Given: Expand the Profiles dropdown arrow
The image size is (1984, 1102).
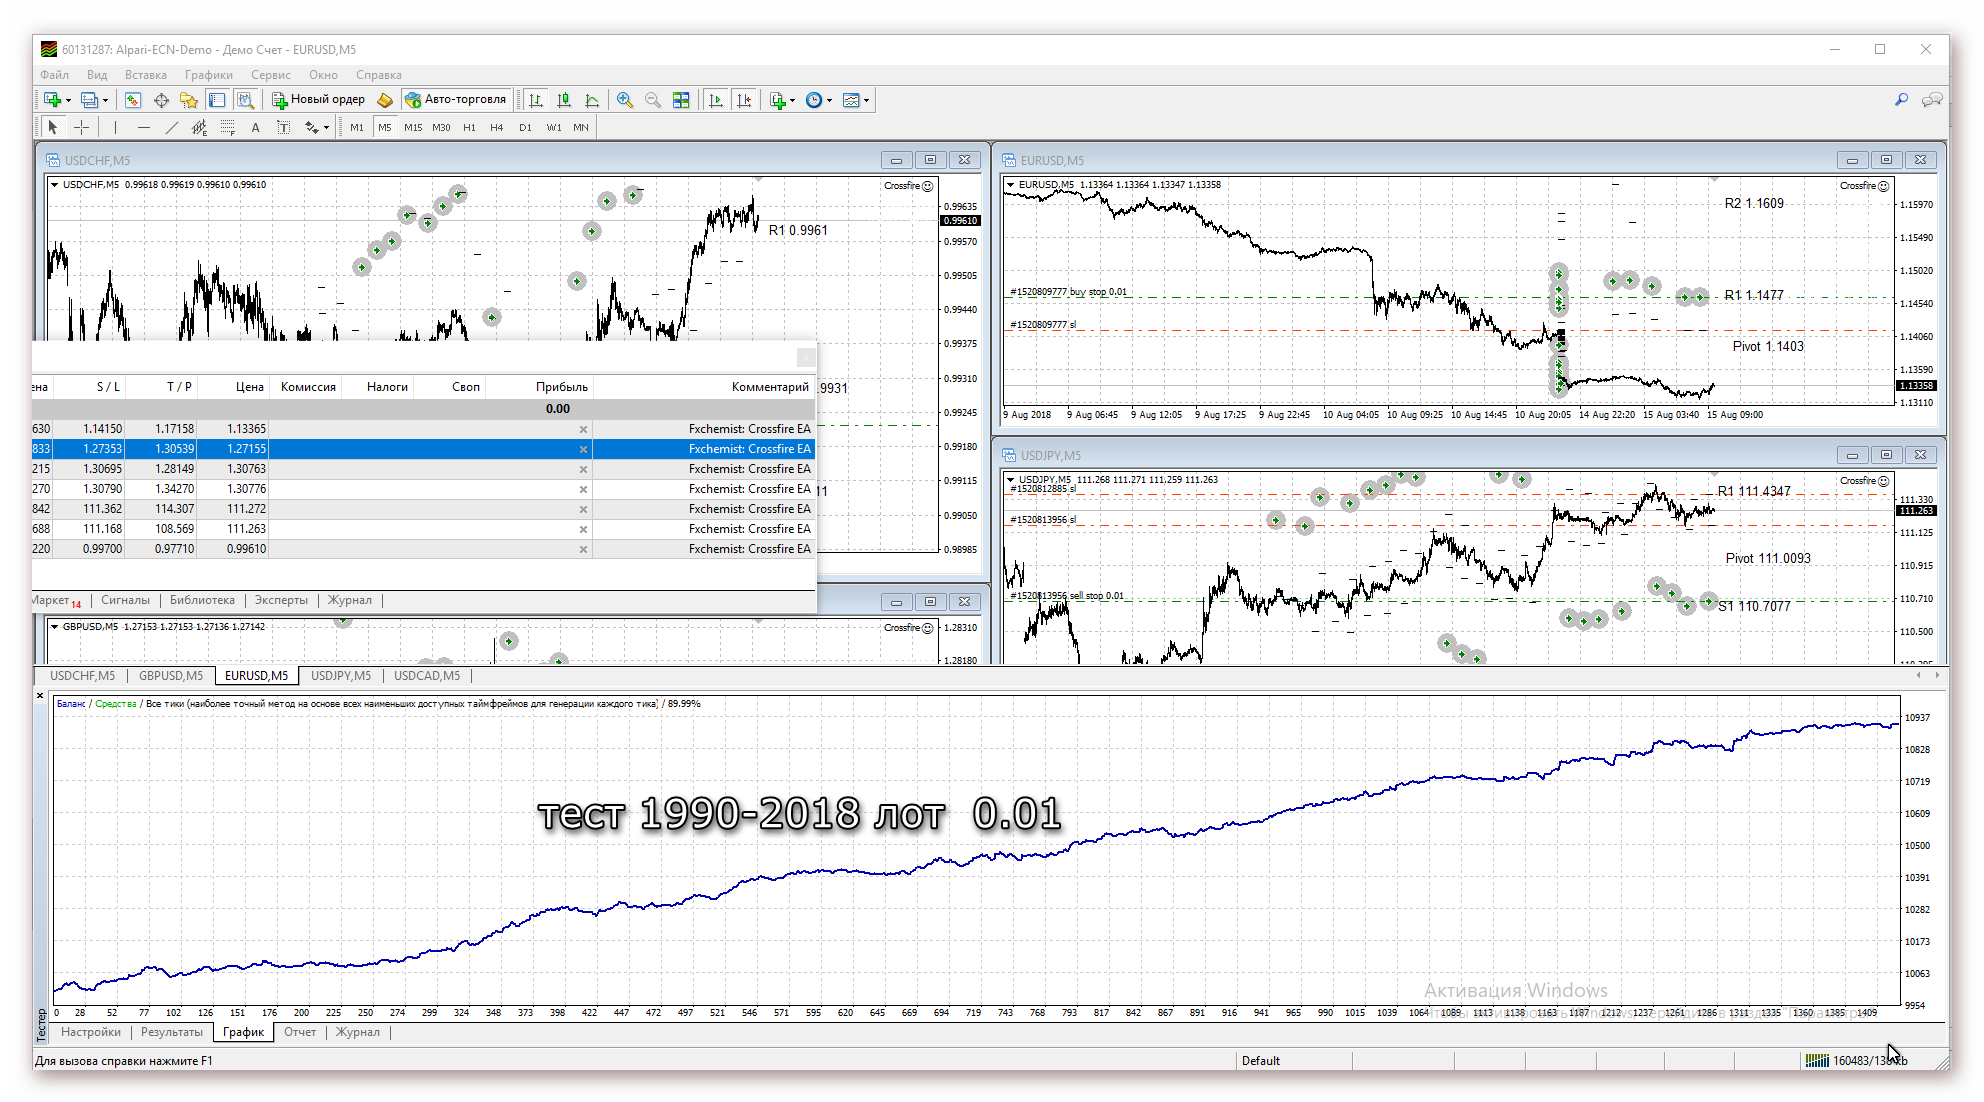Looking at the screenshot, I should (105, 100).
